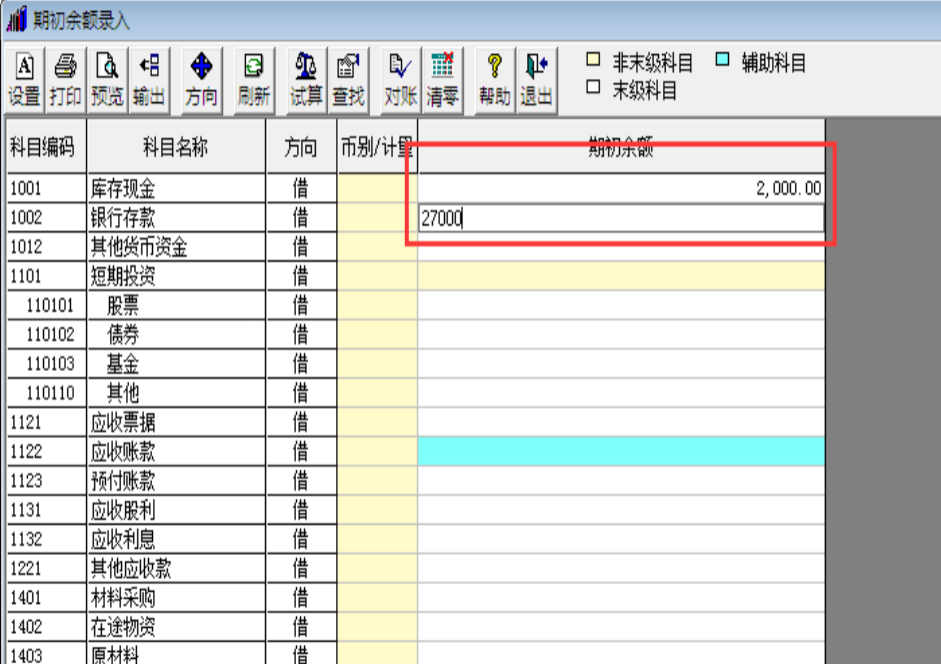Click the 科目编码 column header
Screen dimensions: 941x664
[x=46, y=146]
